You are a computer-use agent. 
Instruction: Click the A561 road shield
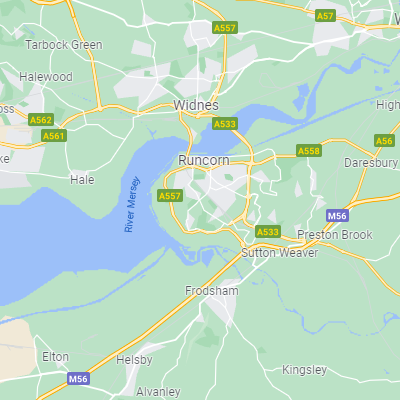54,136
